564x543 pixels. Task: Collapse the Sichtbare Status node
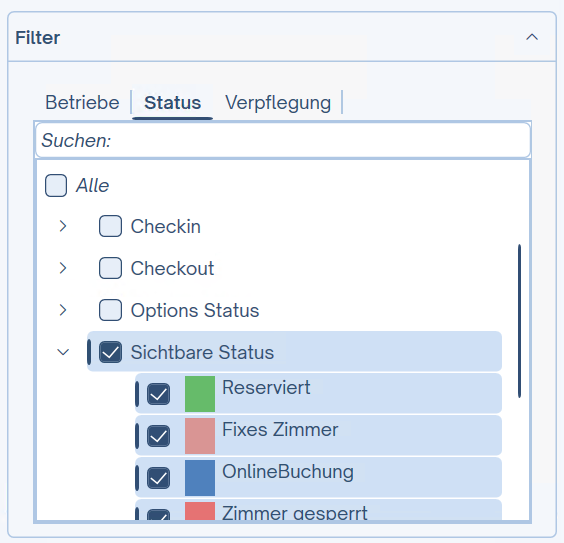pyautogui.click(x=63, y=352)
